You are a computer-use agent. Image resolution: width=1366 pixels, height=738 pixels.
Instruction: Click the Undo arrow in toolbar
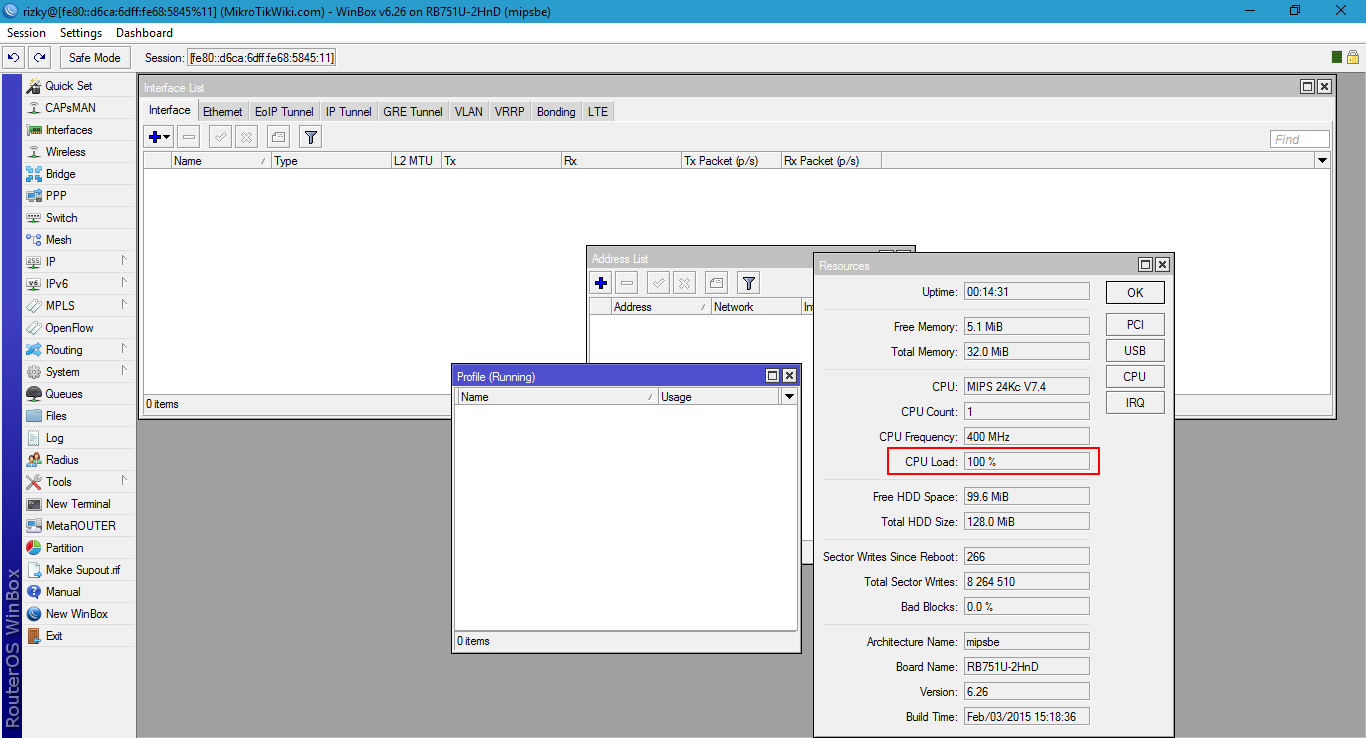click(x=14, y=58)
